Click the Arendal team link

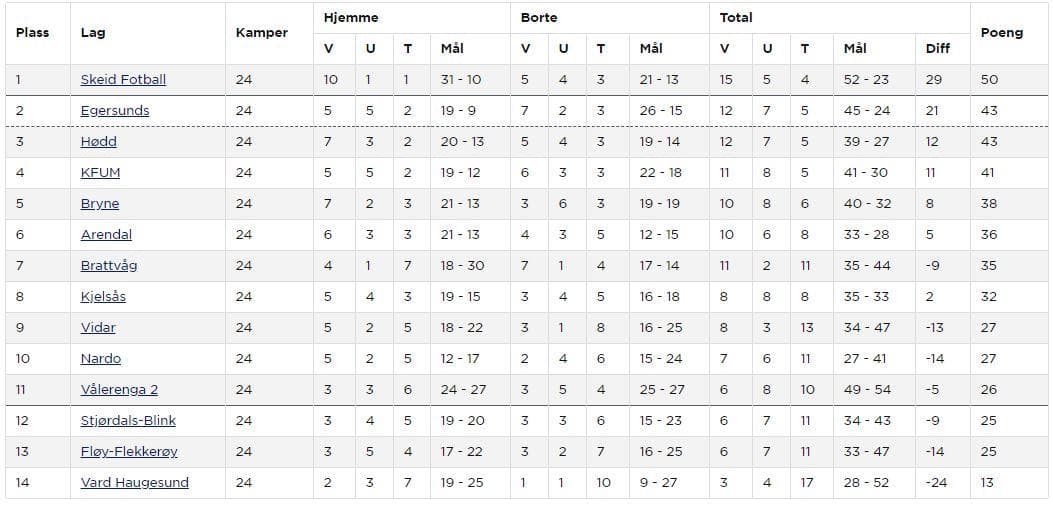(106, 235)
